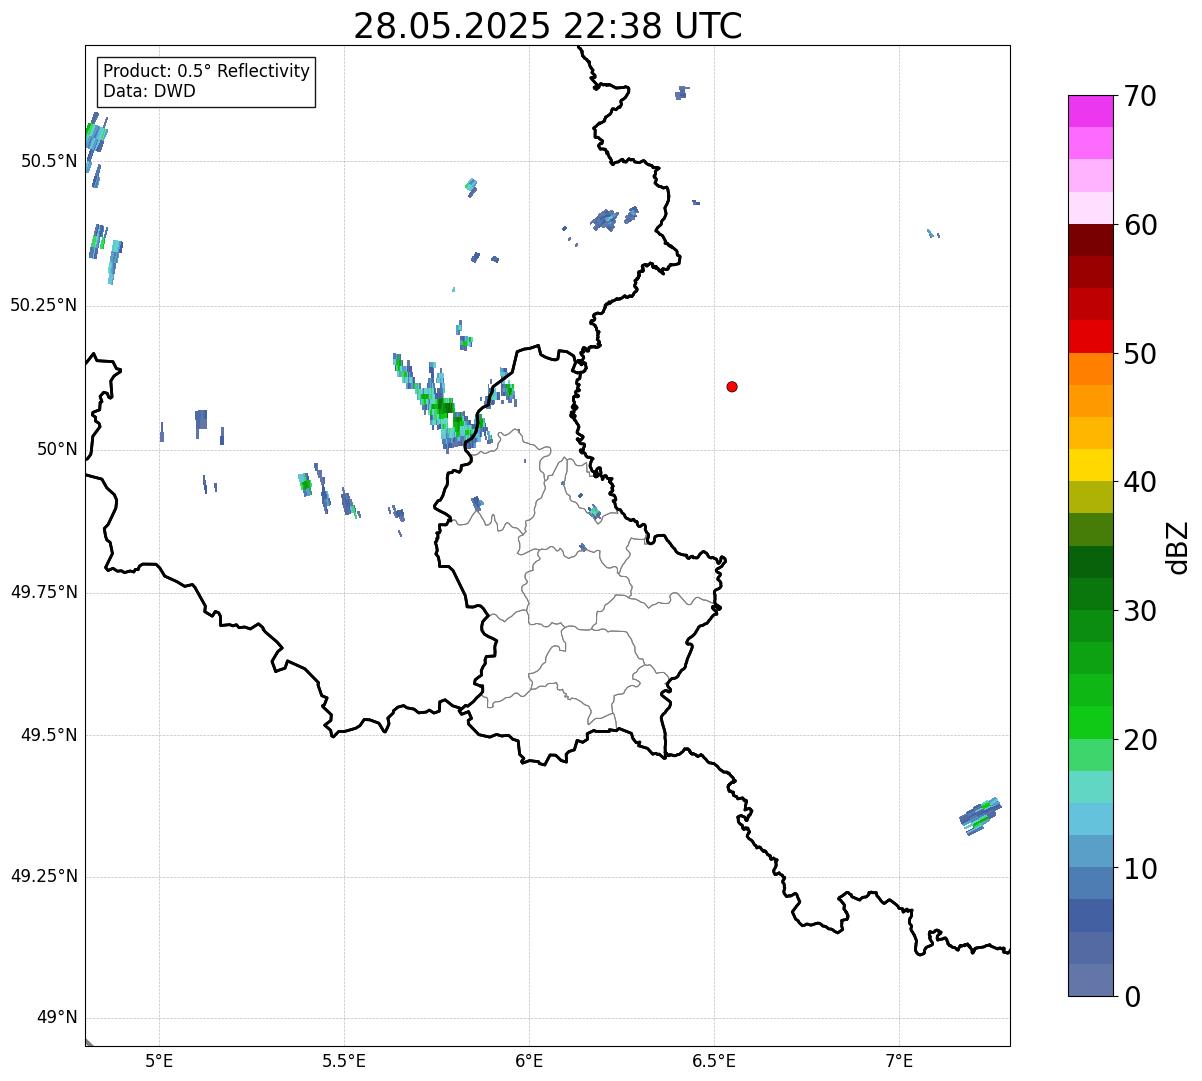The image size is (1202, 1081).
Task: Click the 49.25°N latitude label
Action: coord(44,876)
